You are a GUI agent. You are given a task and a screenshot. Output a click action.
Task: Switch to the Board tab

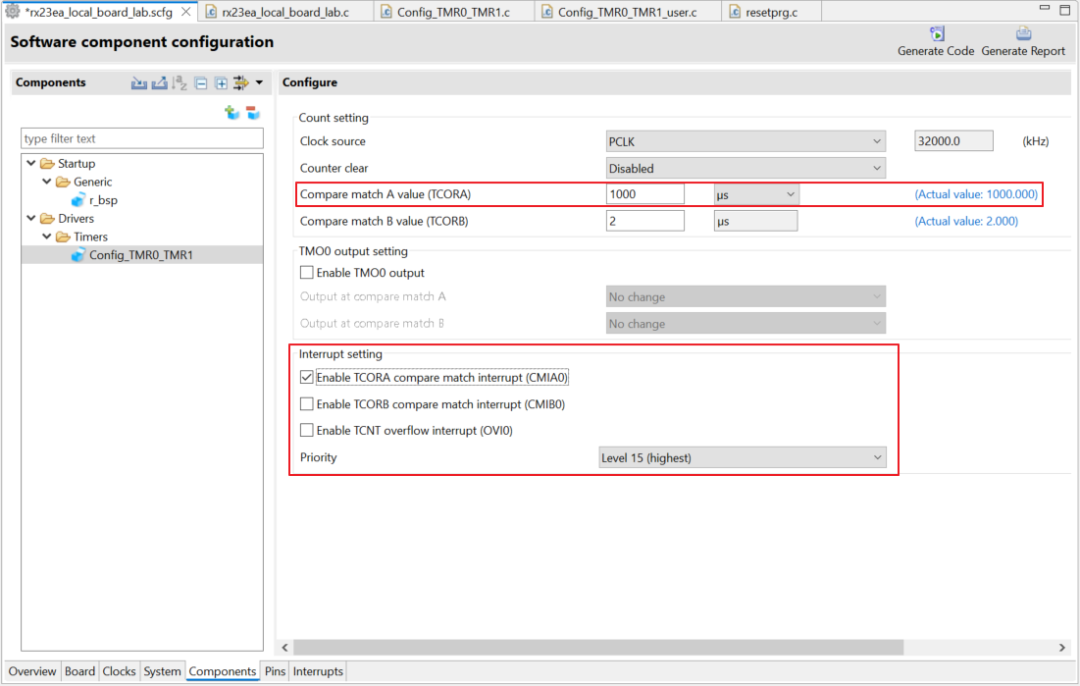pyautogui.click(x=80, y=672)
